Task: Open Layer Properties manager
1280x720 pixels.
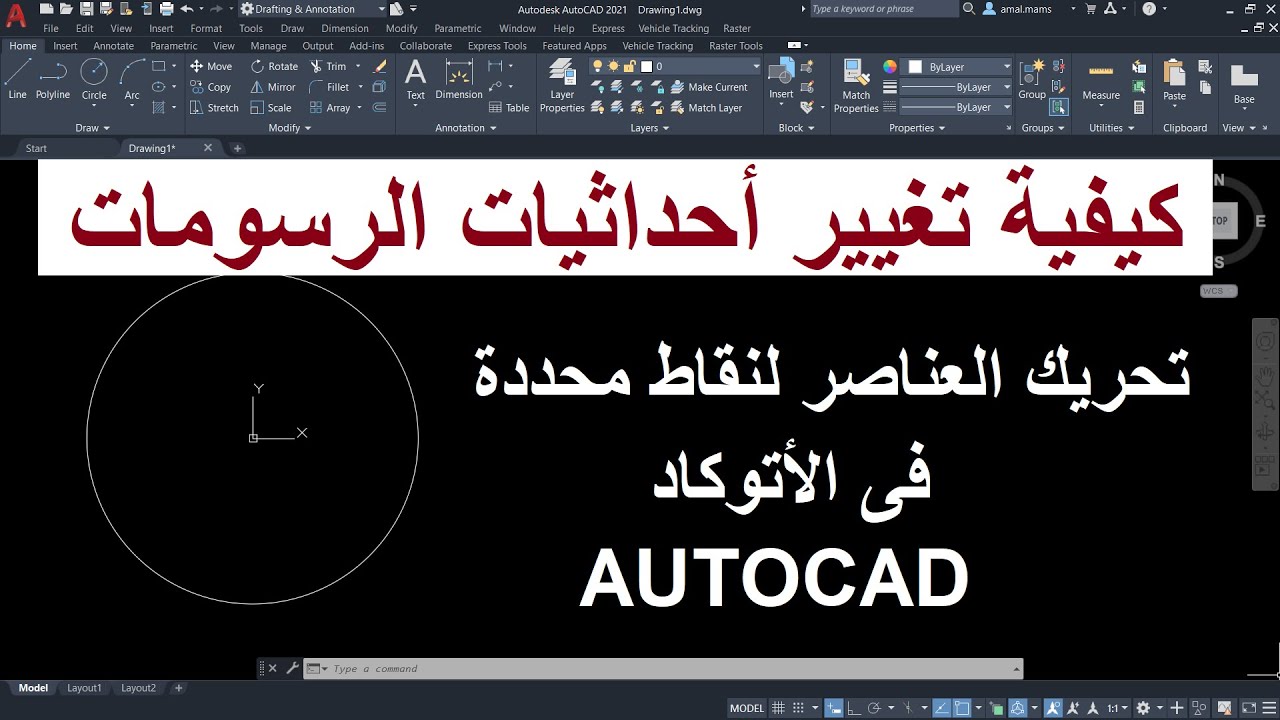Action: (562, 85)
